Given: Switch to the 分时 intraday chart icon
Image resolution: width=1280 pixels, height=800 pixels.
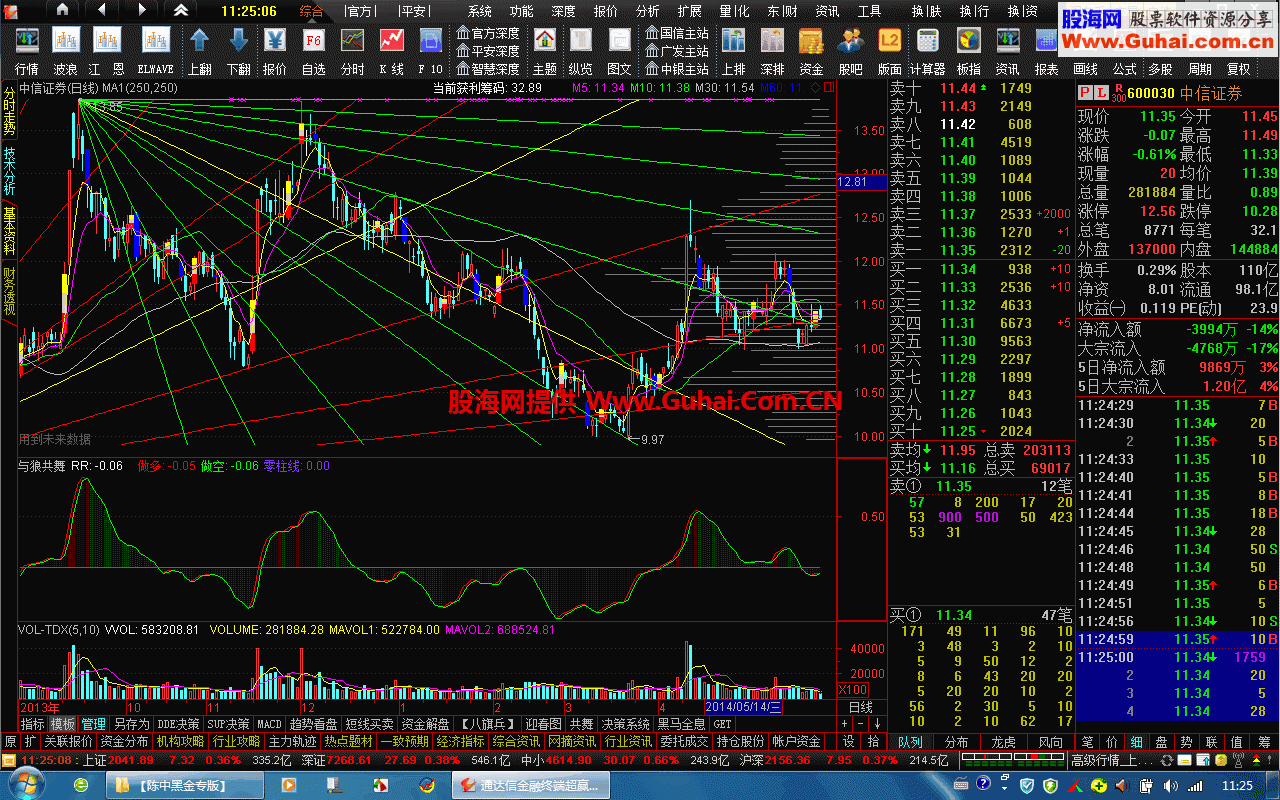Looking at the screenshot, I should 352,40.
